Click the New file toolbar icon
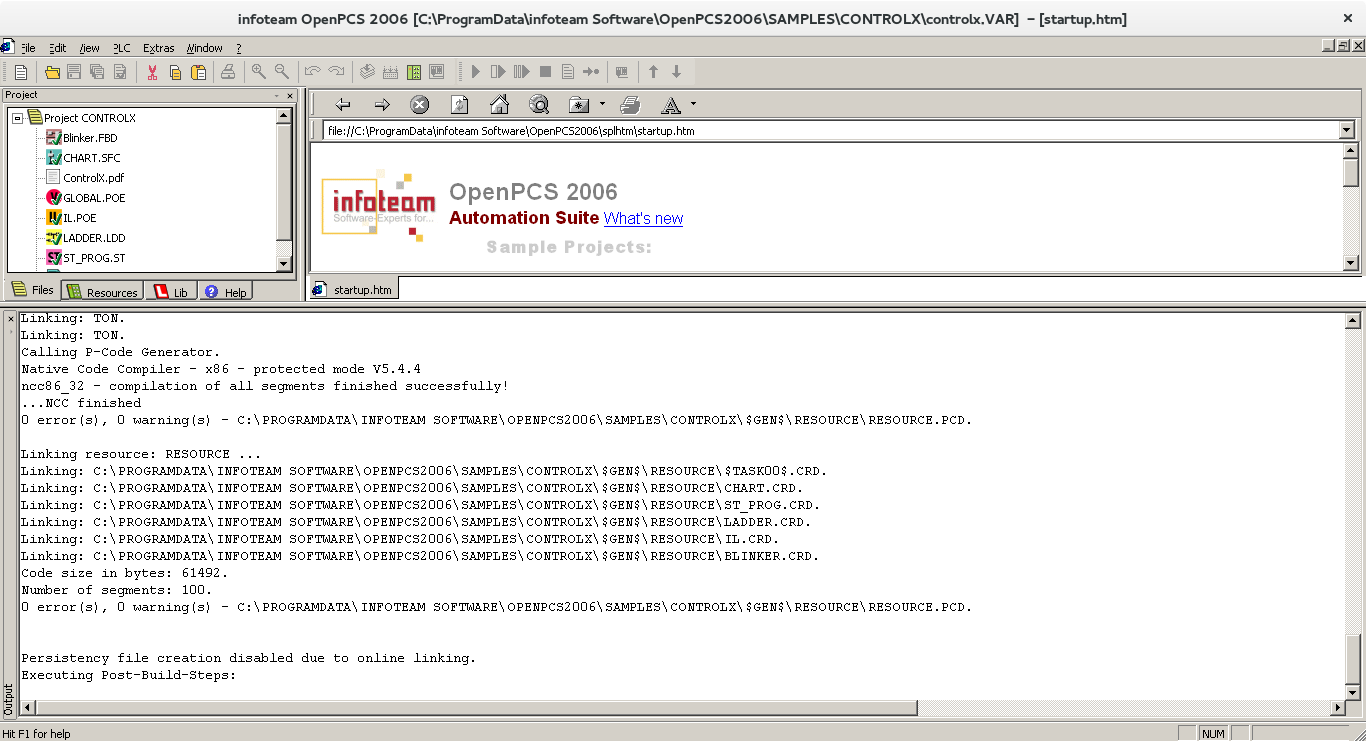The width and height of the screenshot is (1366, 741). [x=21, y=72]
